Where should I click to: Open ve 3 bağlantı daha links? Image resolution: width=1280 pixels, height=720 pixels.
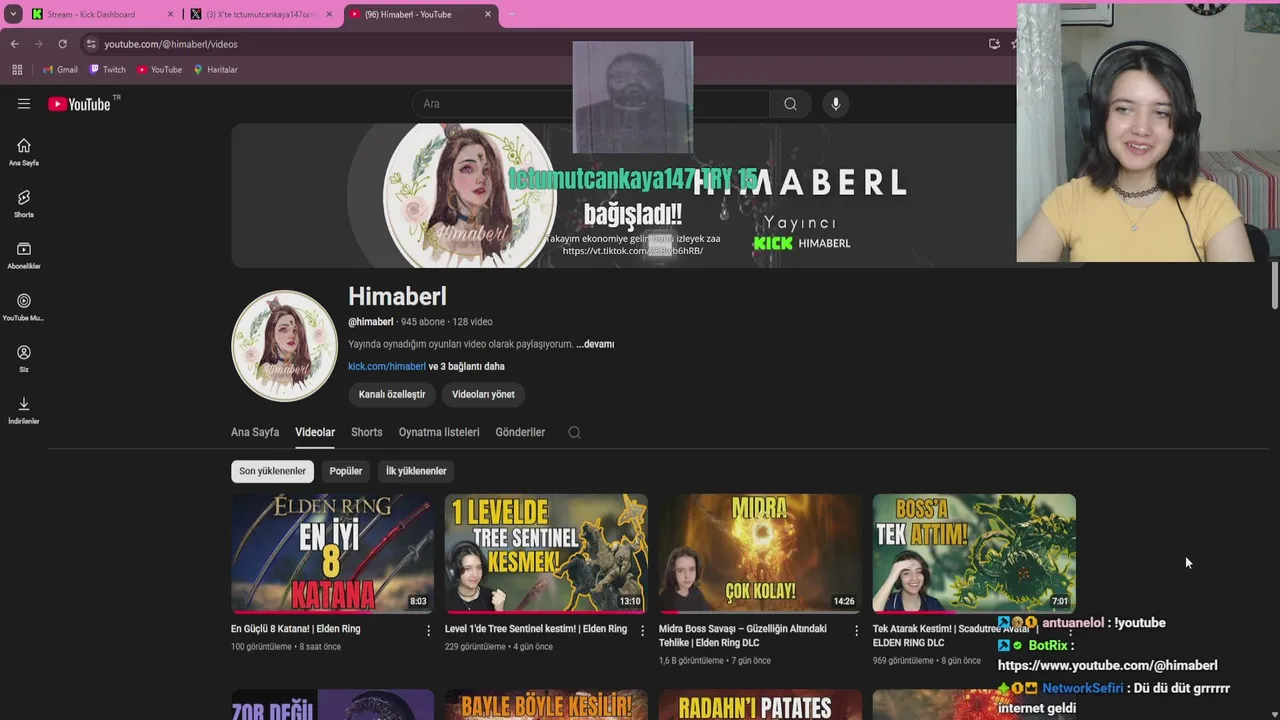(467, 366)
